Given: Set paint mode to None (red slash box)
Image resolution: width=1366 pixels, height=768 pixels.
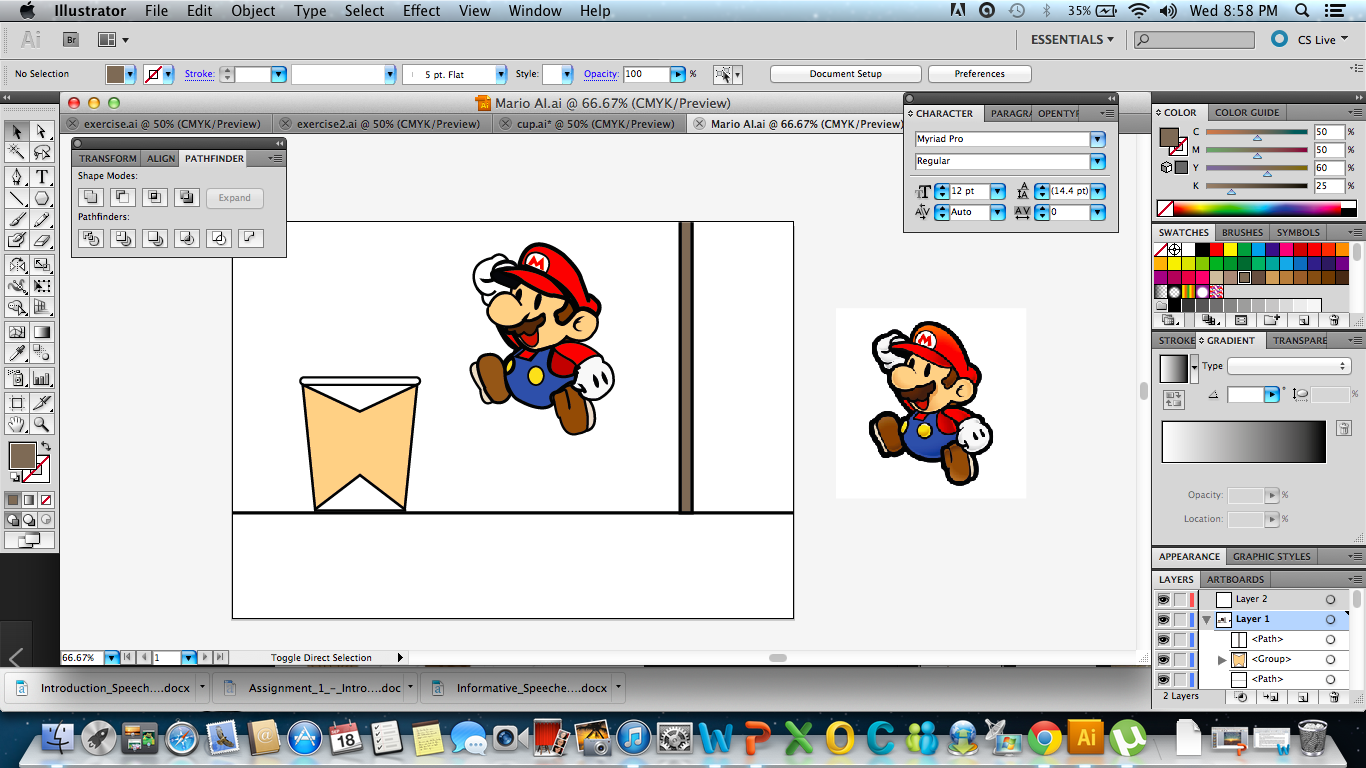Looking at the screenshot, I should [46, 499].
